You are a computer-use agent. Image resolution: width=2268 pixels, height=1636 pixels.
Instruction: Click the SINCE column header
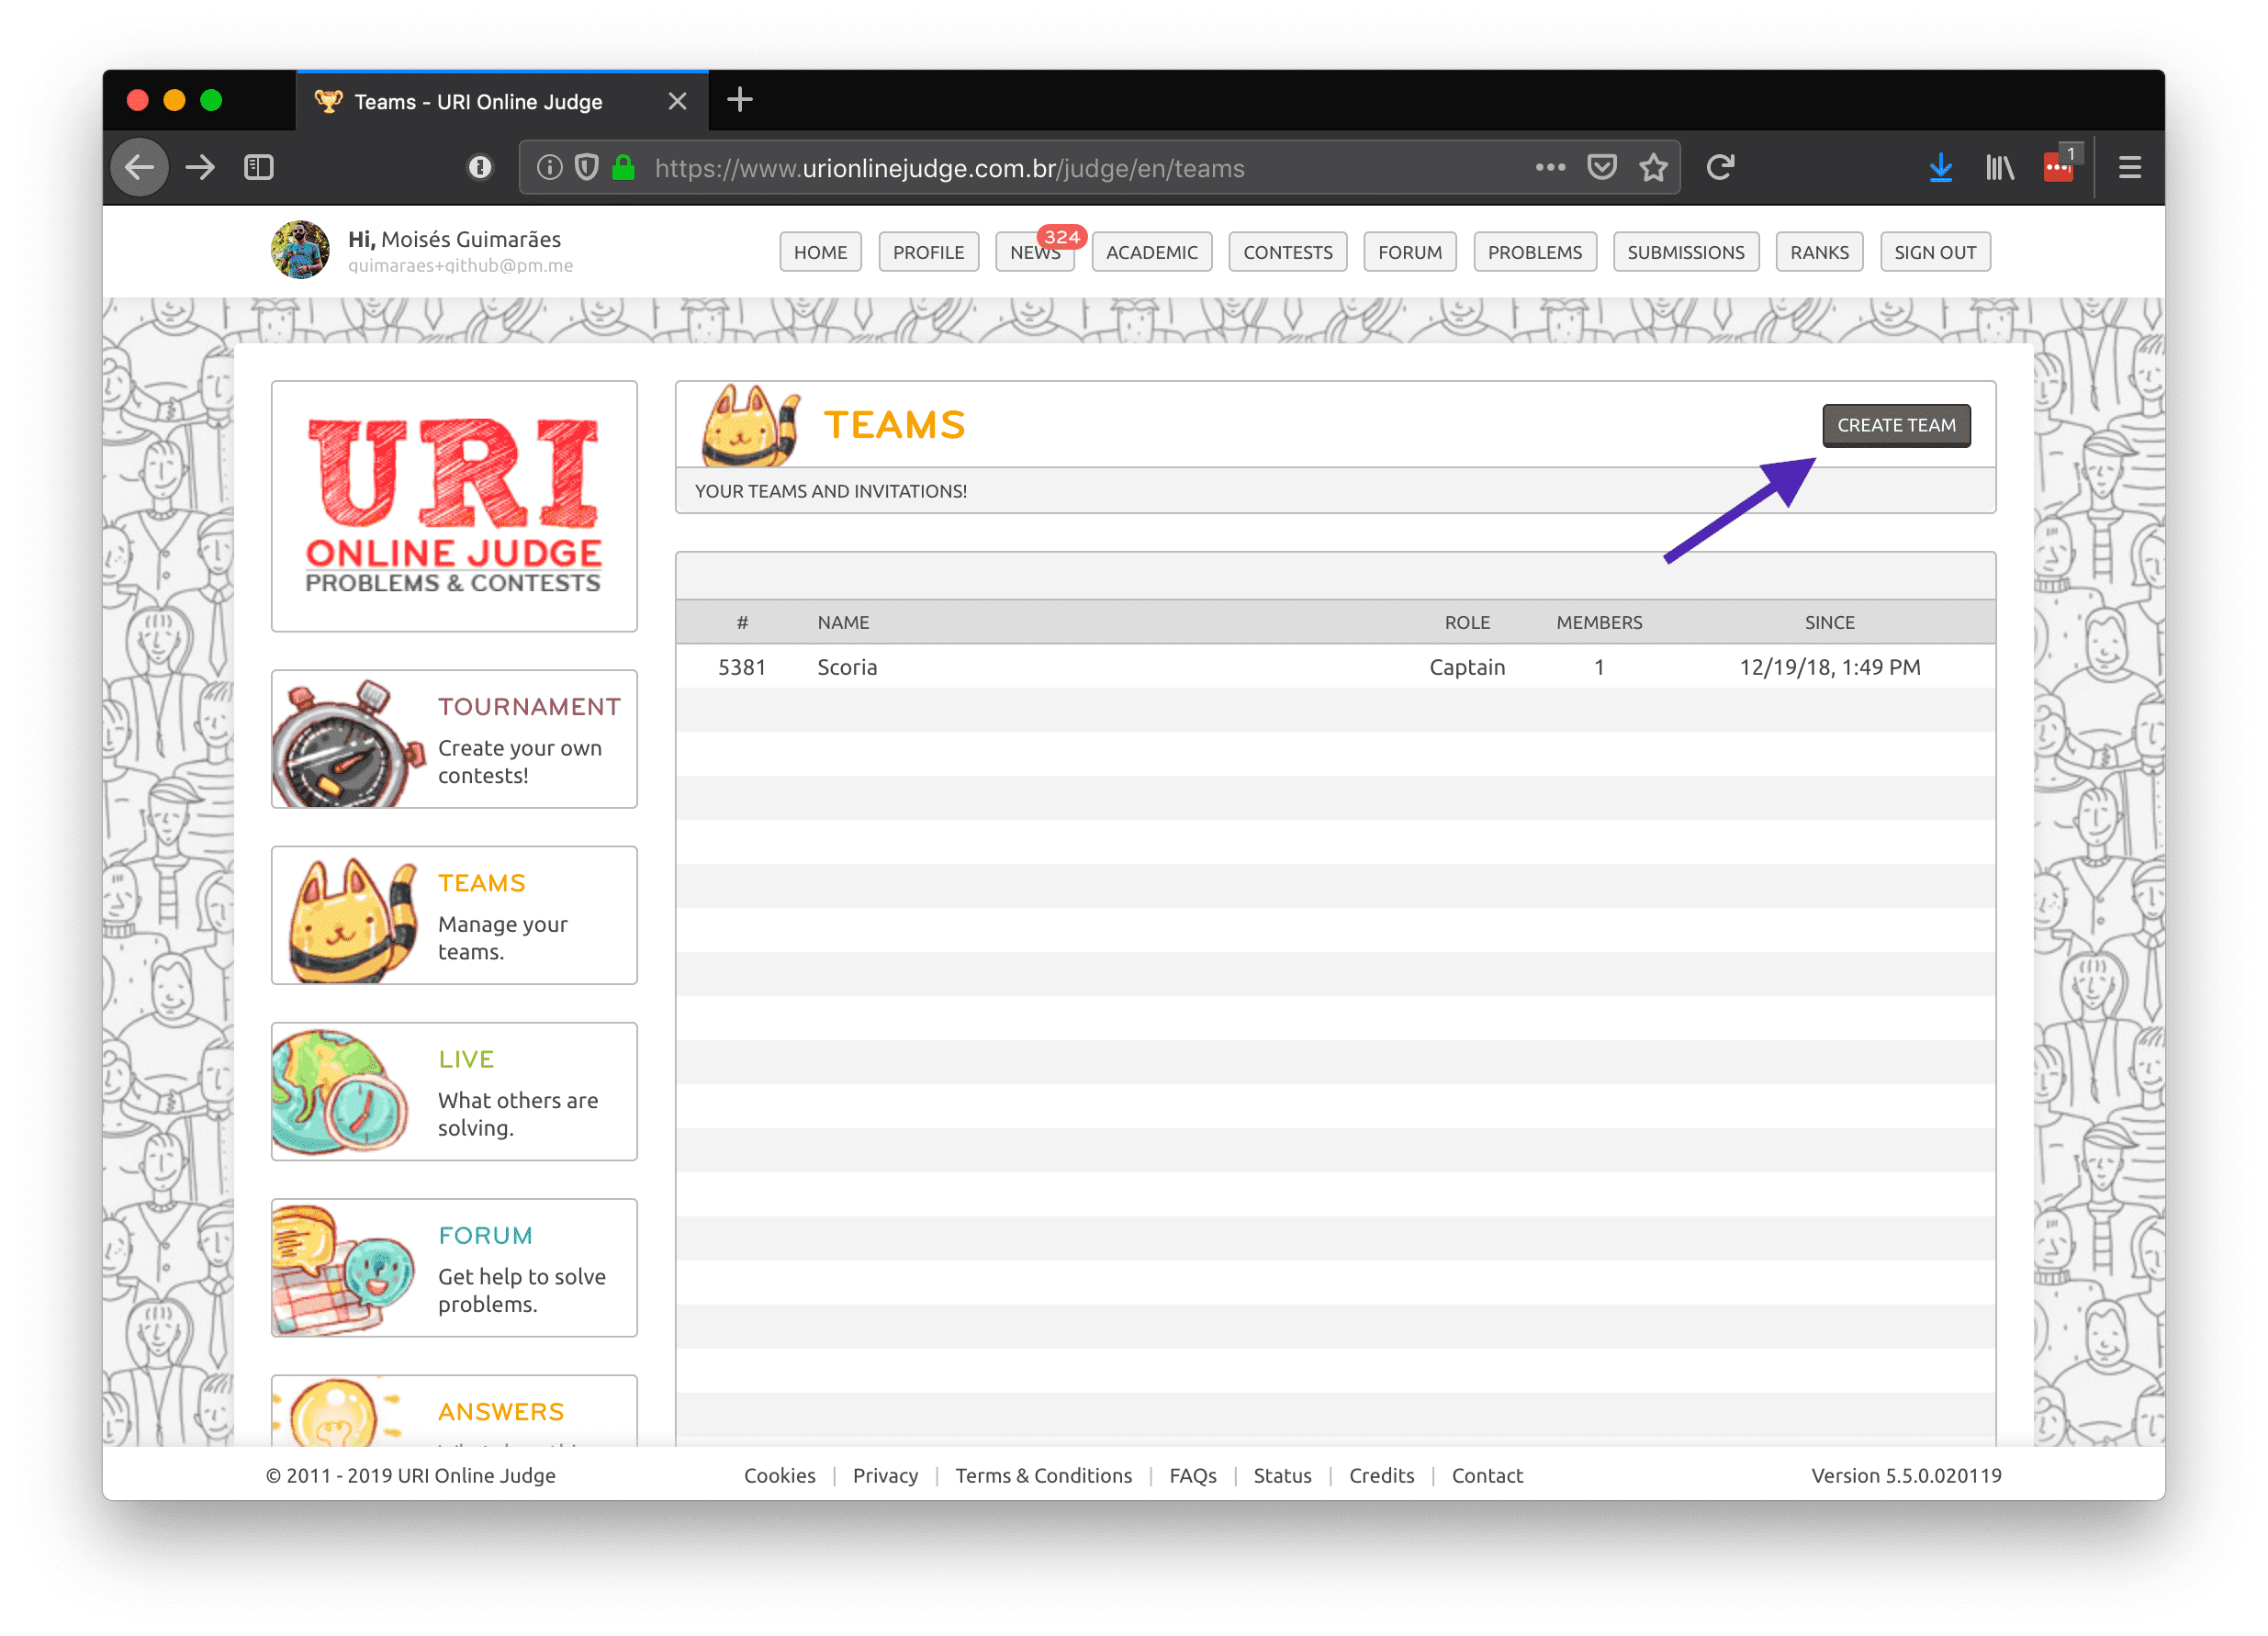point(1830,622)
